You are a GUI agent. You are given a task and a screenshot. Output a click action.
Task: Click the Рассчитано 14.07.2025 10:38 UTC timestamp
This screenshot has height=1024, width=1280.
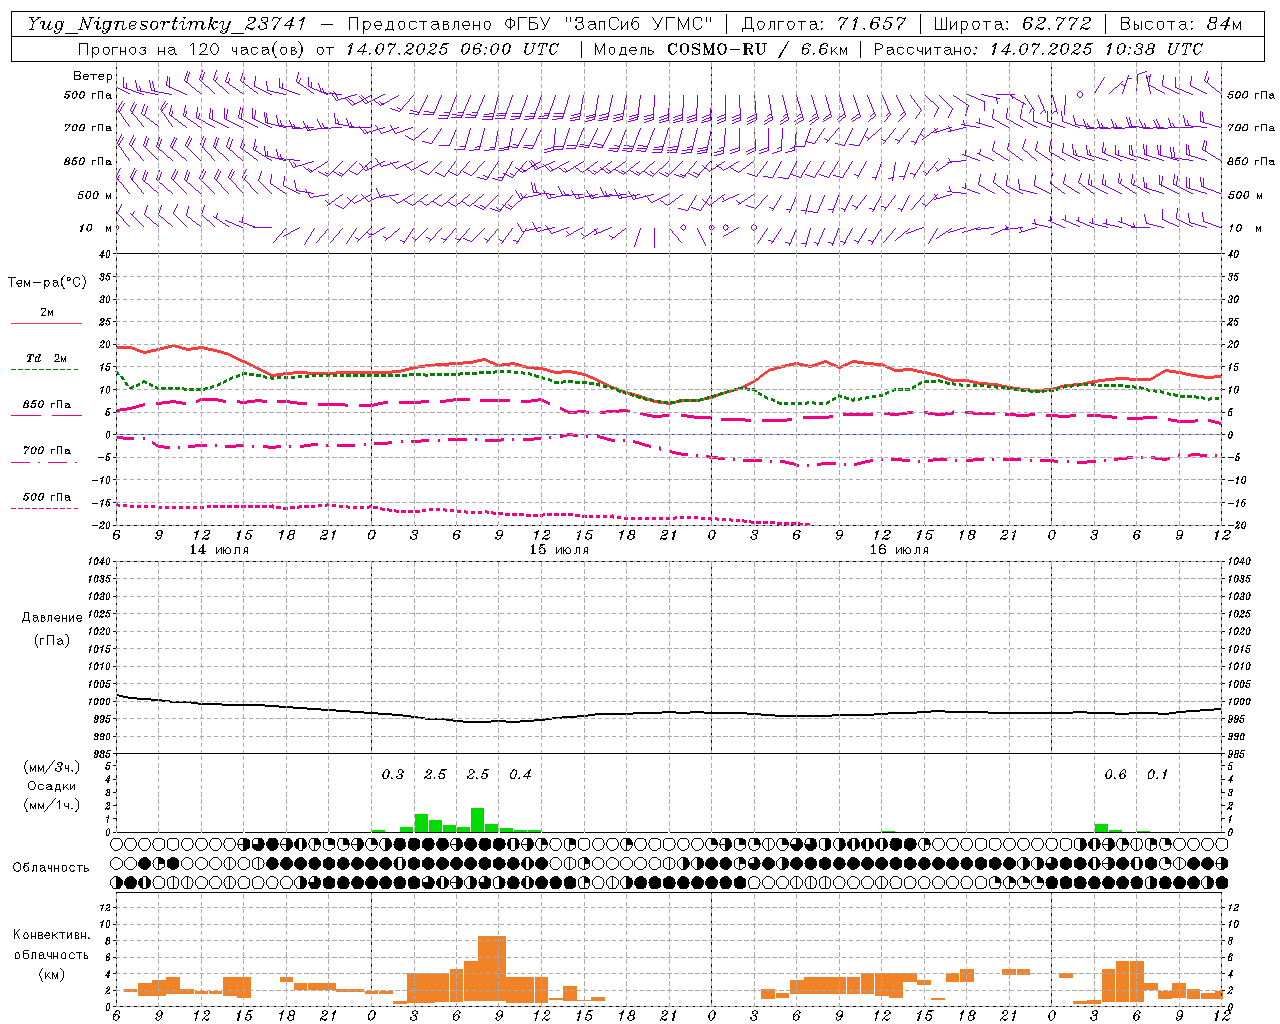tap(1038, 49)
